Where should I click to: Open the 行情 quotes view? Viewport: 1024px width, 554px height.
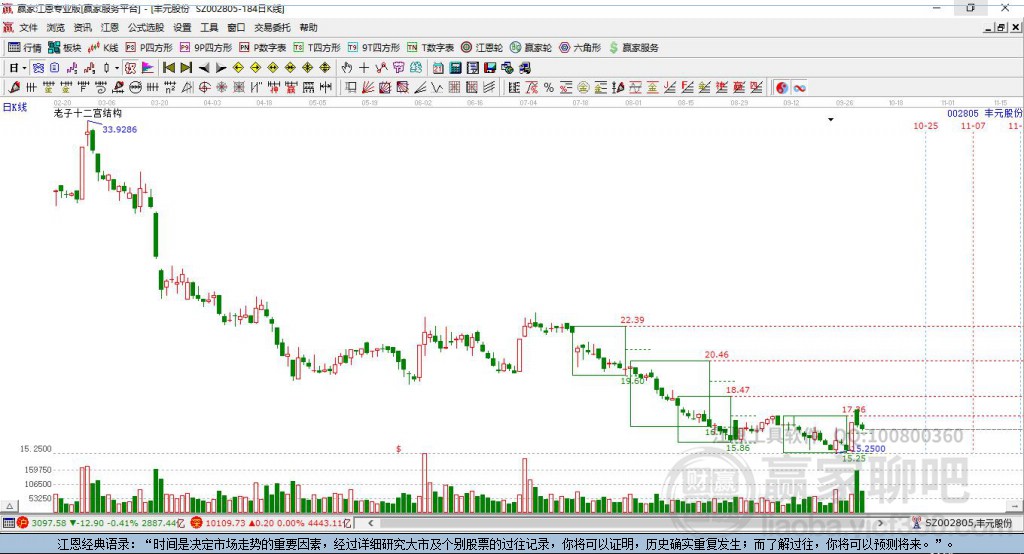click(x=25, y=48)
